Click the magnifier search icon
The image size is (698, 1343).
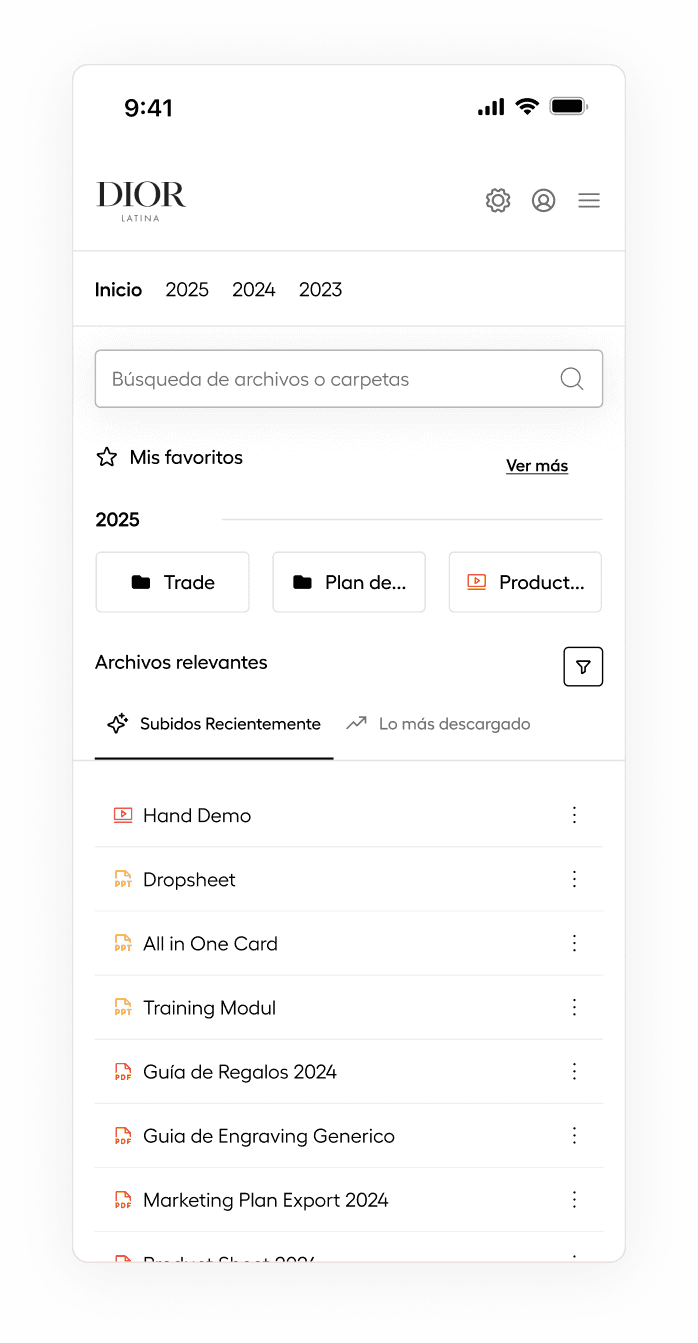[x=572, y=379]
